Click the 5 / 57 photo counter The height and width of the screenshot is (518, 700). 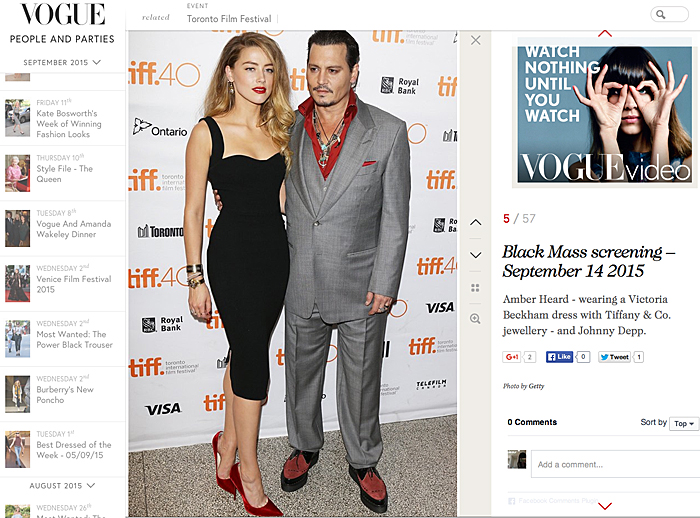[x=519, y=218]
